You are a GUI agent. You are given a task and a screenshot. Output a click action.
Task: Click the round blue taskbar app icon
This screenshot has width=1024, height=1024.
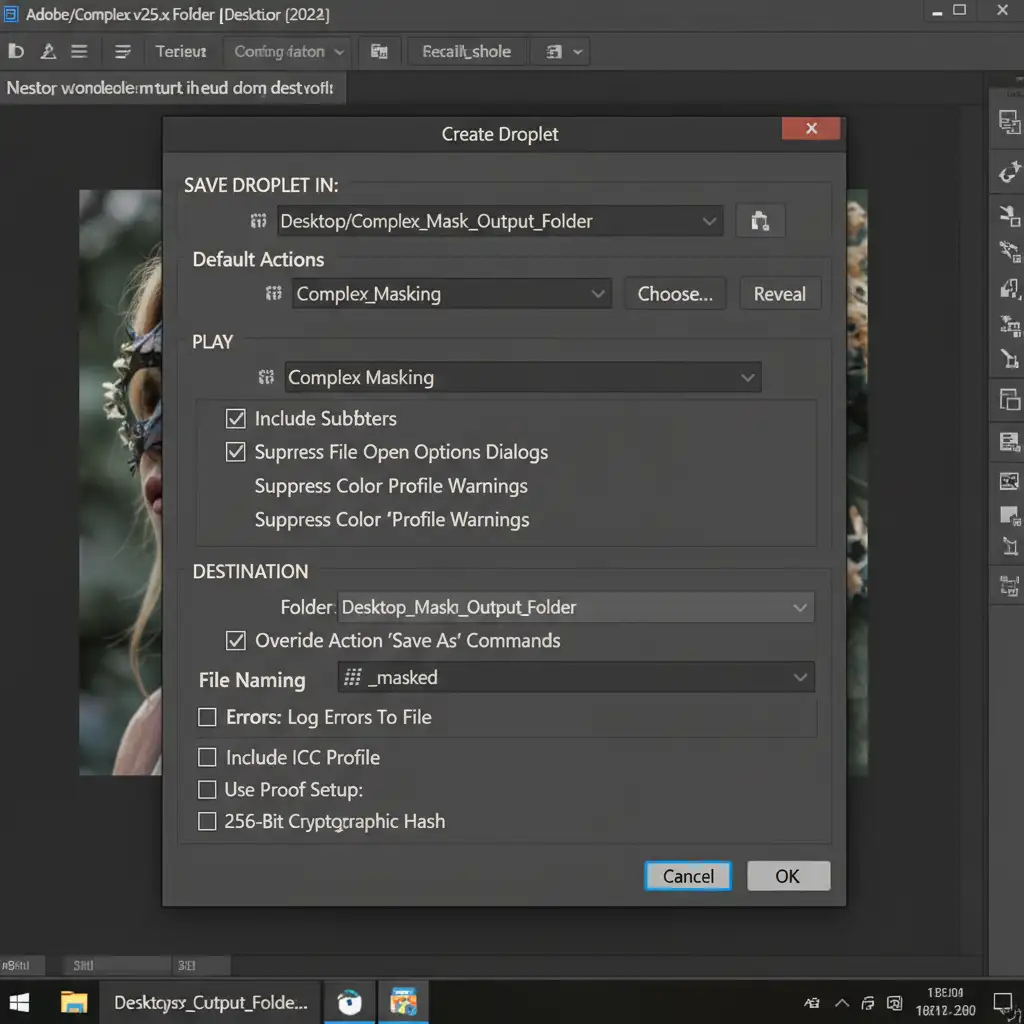(x=349, y=1001)
